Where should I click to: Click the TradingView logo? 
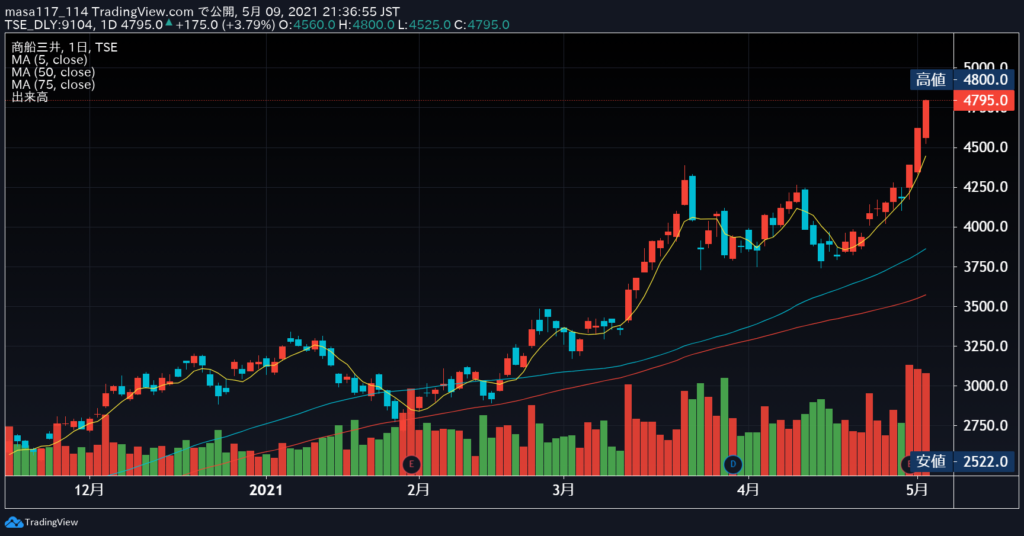point(42,522)
